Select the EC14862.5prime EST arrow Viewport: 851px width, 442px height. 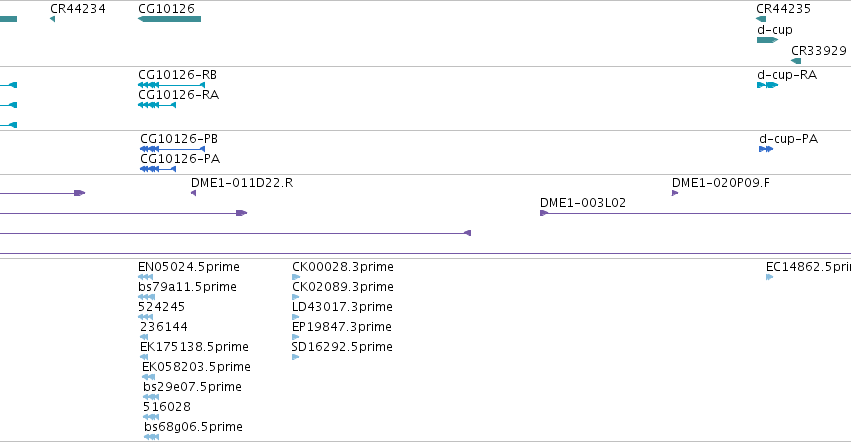click(770, 277)
